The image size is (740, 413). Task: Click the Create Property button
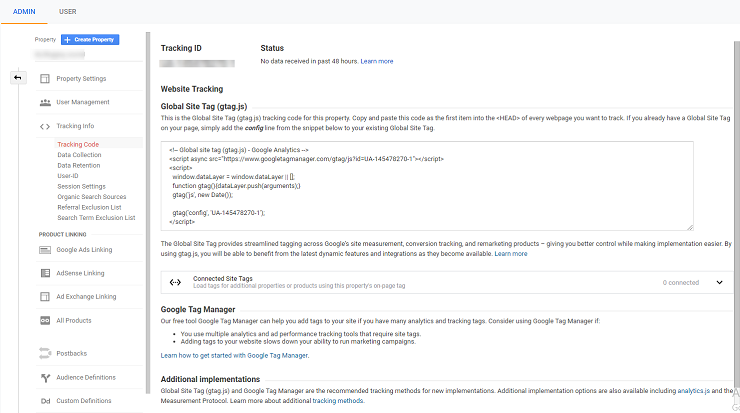90,40
